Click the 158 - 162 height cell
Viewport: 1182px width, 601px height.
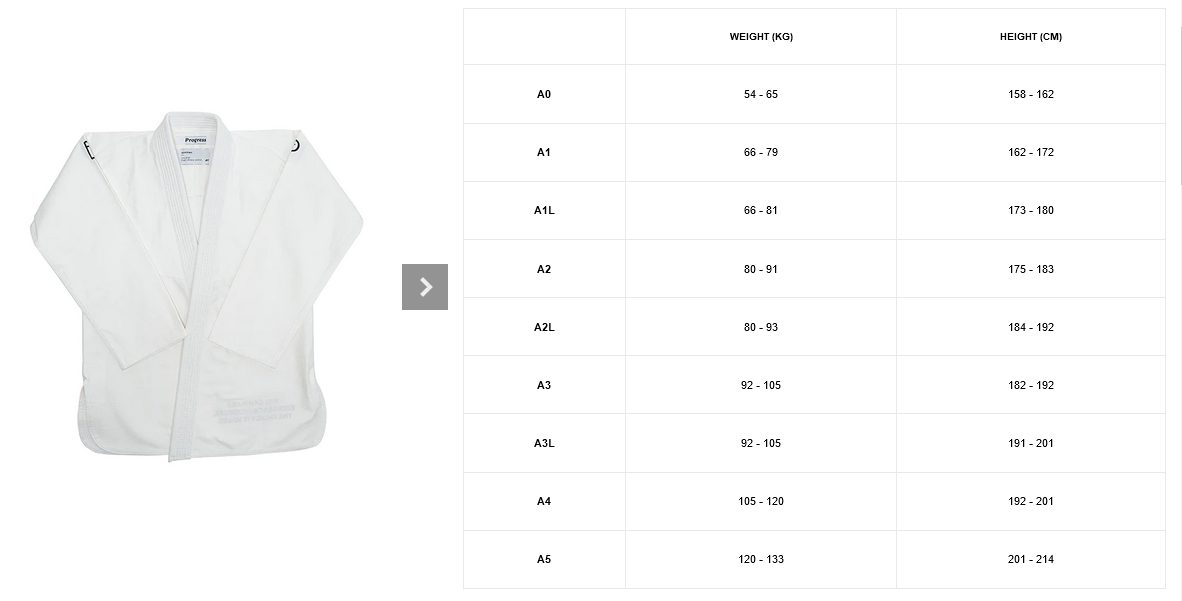coord(1031,94)
